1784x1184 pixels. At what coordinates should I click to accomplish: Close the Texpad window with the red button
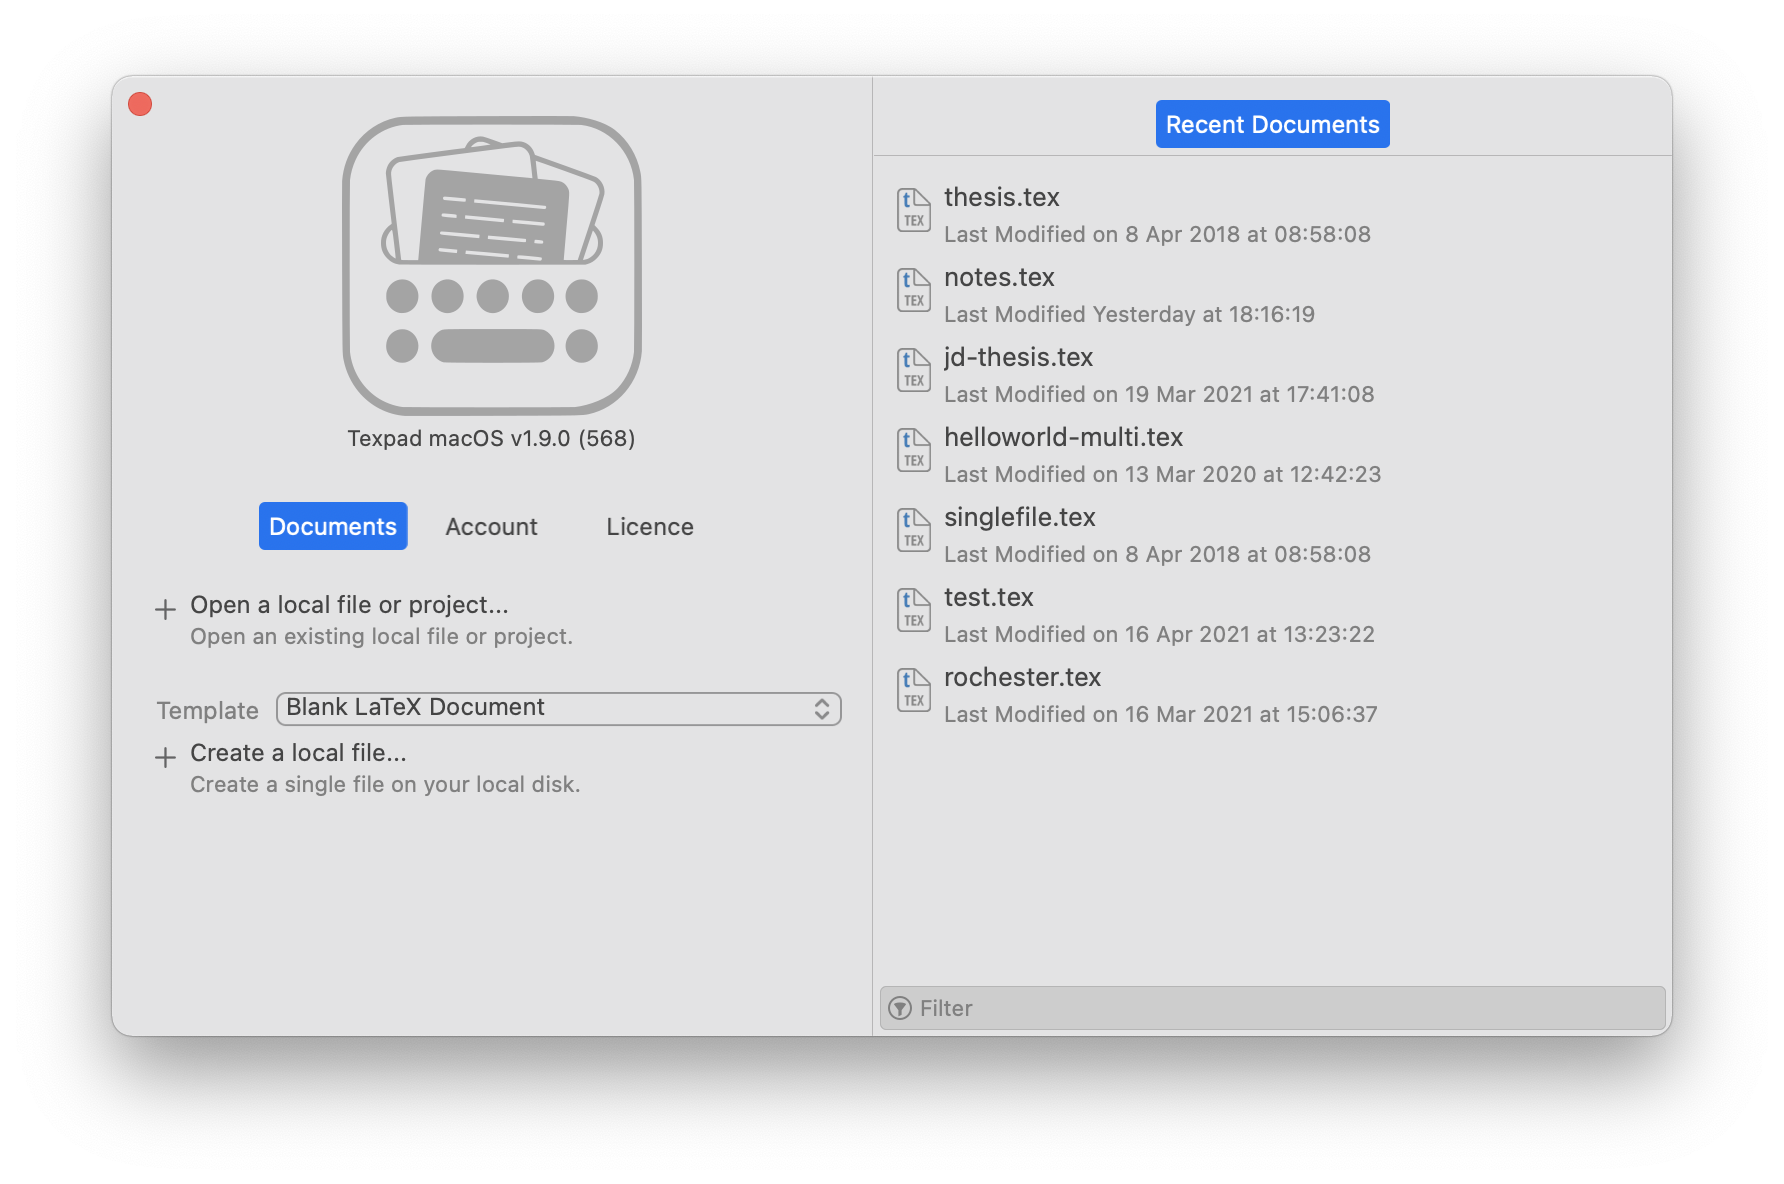point(140,104)
